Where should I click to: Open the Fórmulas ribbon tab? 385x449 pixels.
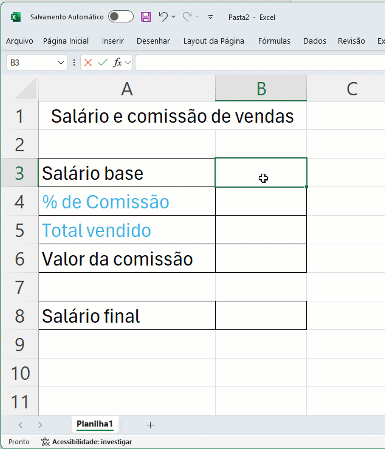coord(274,41)
